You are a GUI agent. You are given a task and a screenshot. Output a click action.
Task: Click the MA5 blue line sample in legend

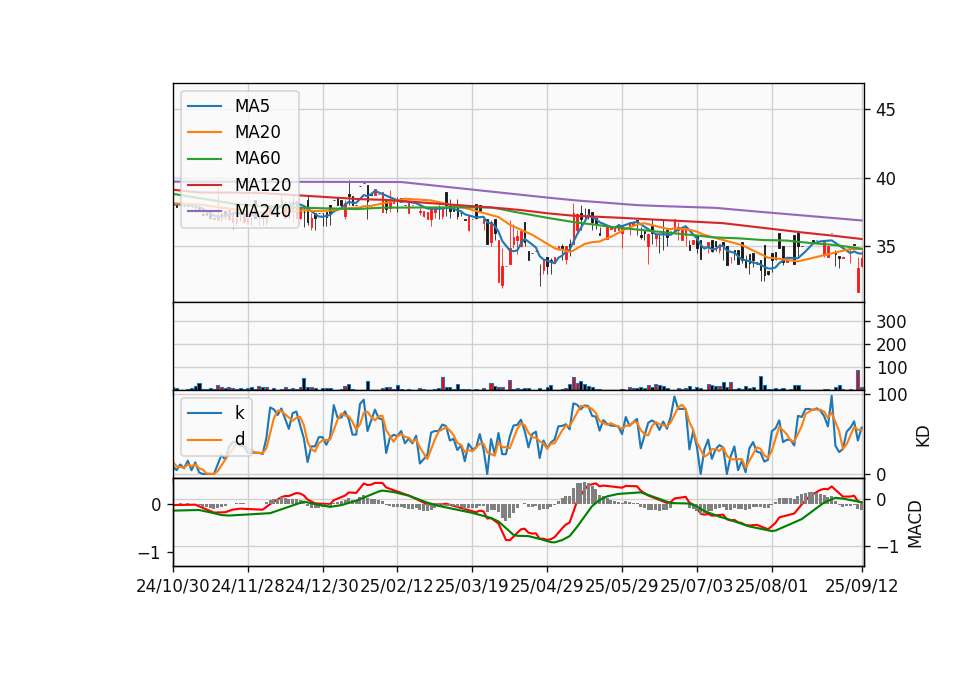coord(204,107)
